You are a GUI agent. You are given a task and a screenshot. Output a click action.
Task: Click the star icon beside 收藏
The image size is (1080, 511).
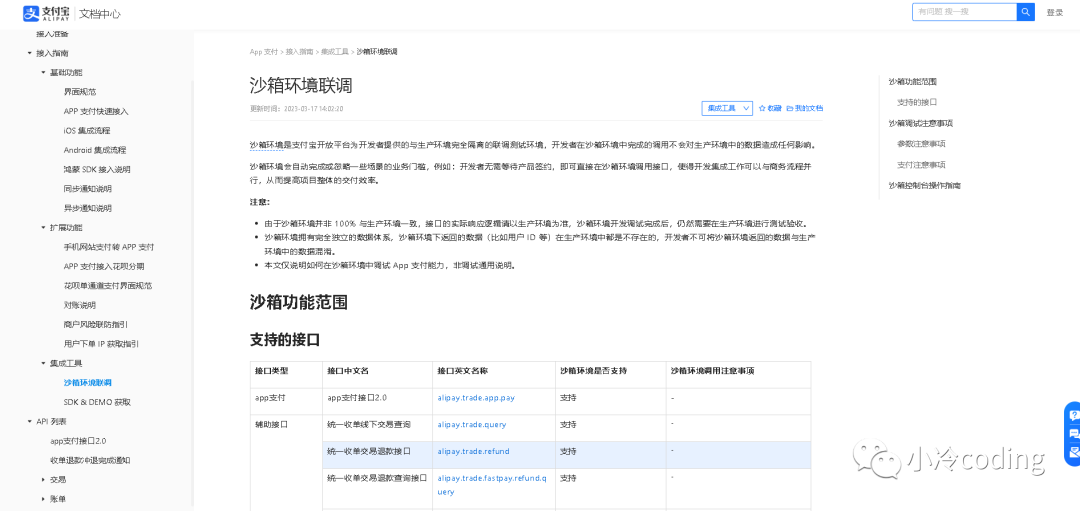(762, 108)
